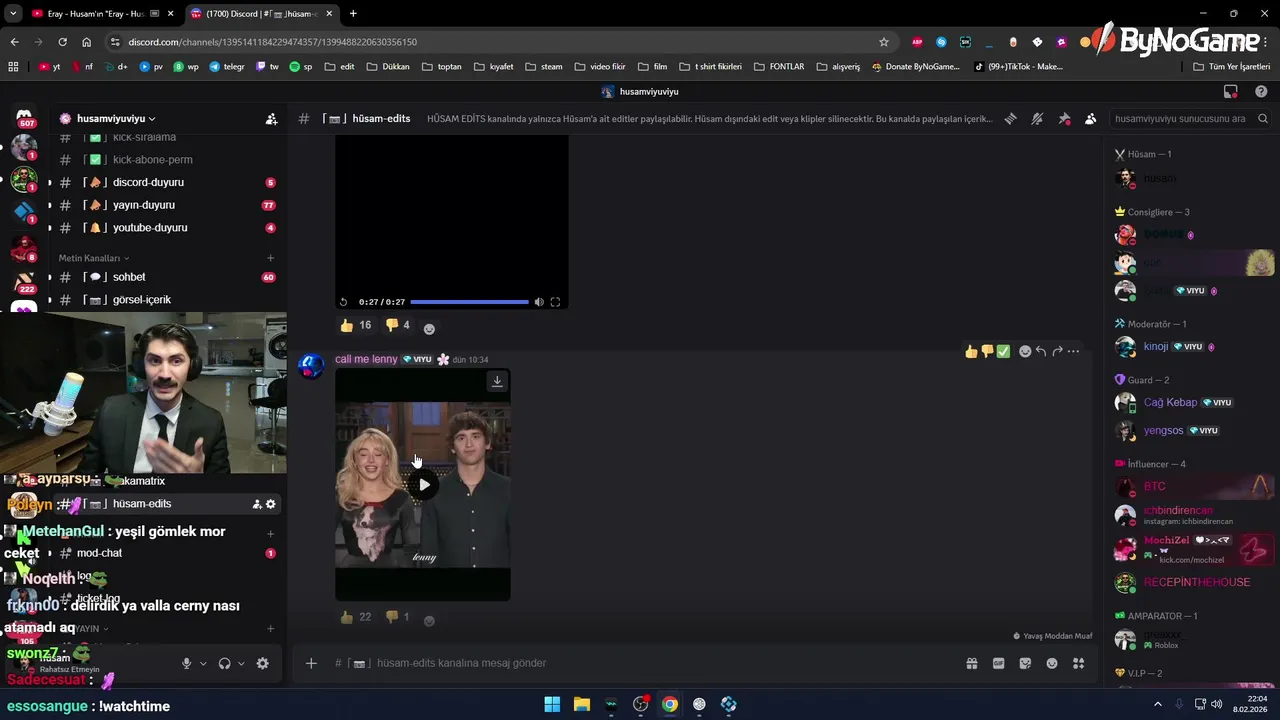Collapse the Metin Kanalları category
This screenshot has width=1280, height=720.
[x=93, y=258]
